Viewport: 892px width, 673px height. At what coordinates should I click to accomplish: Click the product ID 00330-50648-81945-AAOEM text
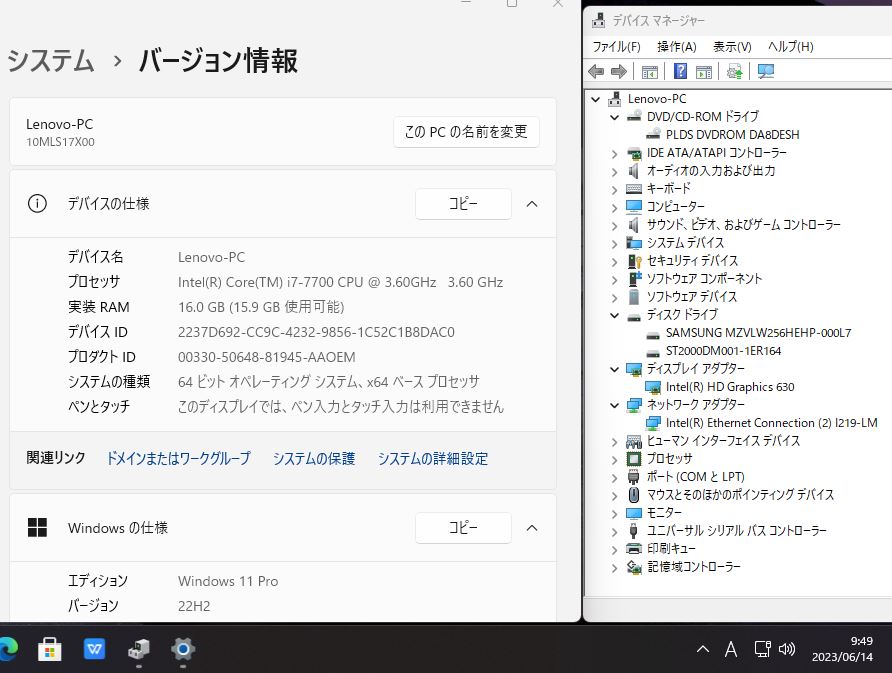click(267, 357)
